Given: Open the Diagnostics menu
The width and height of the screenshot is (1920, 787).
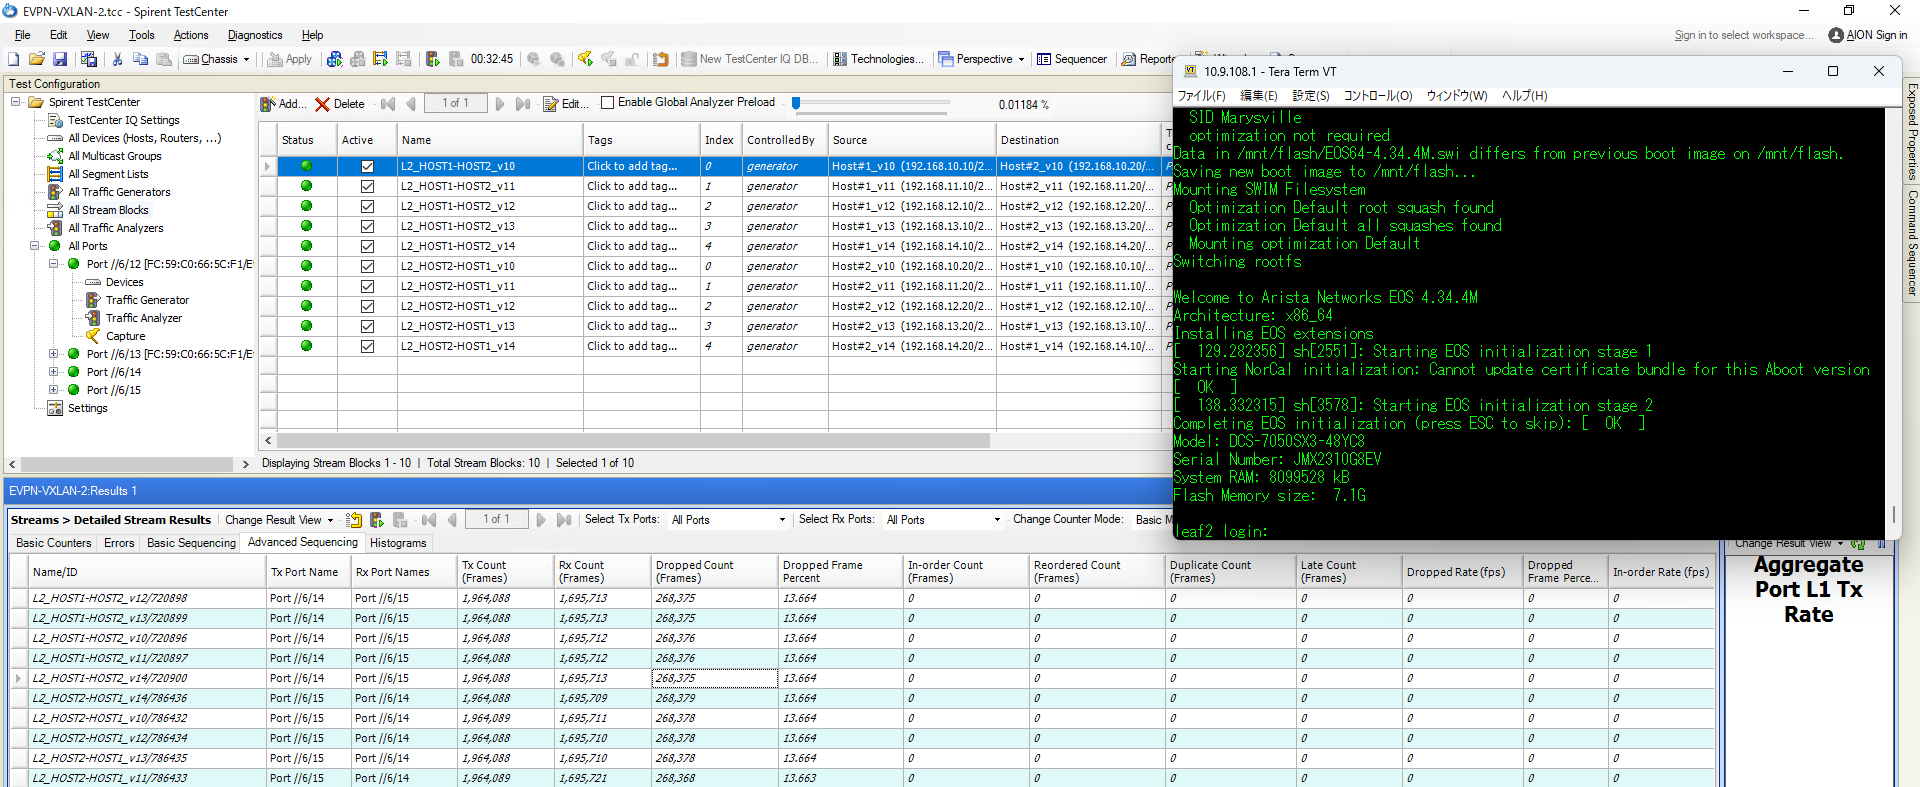Looking at the screenshot, I should [255, 35].
